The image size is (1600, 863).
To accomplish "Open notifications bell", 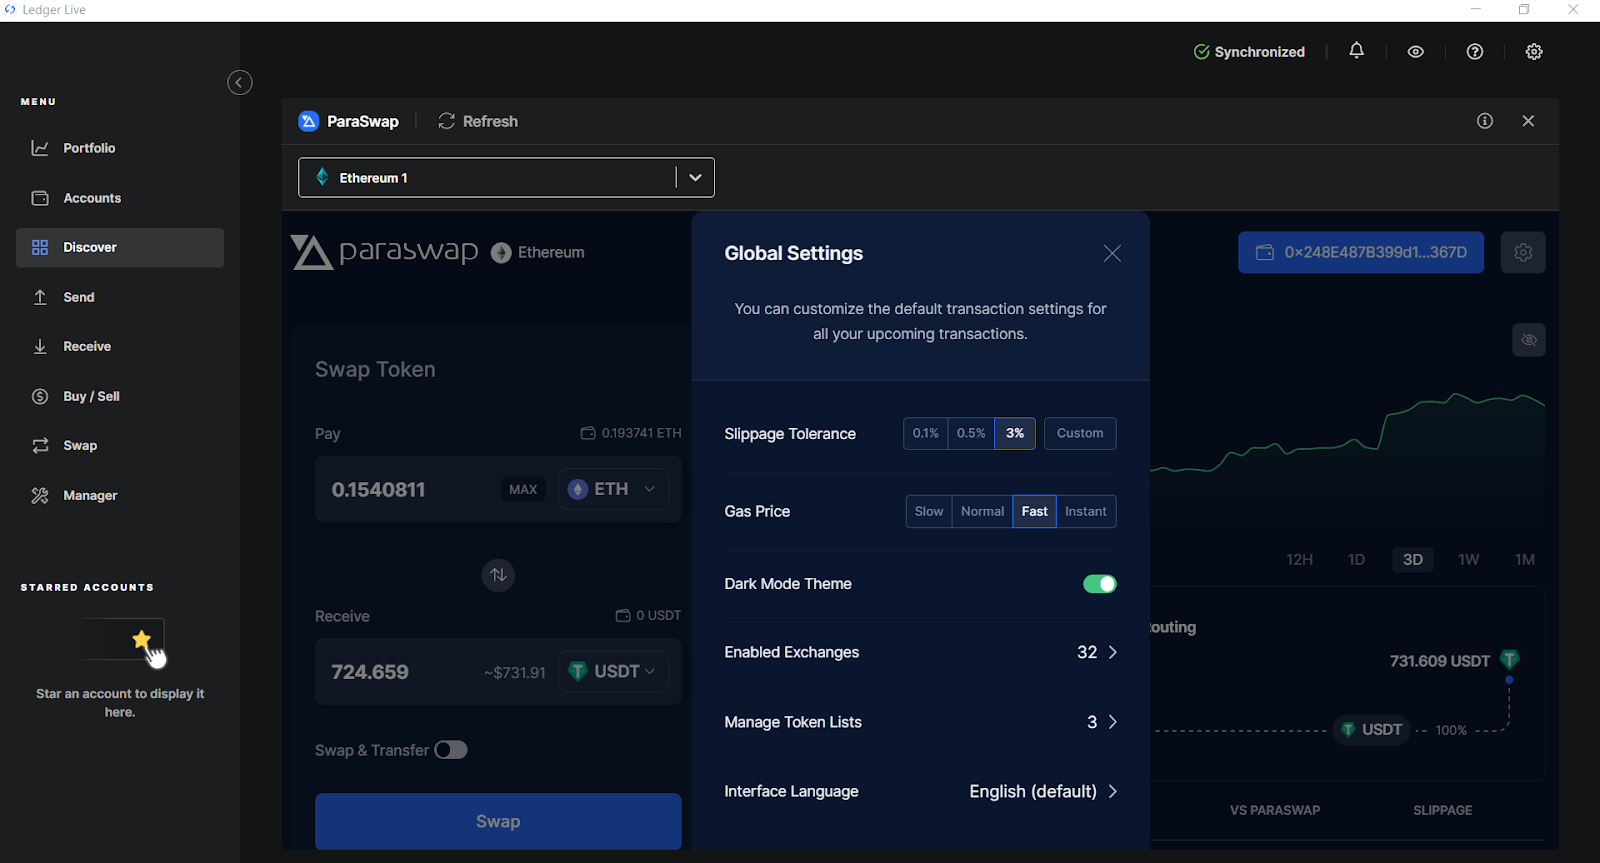I will point(1356,51).
